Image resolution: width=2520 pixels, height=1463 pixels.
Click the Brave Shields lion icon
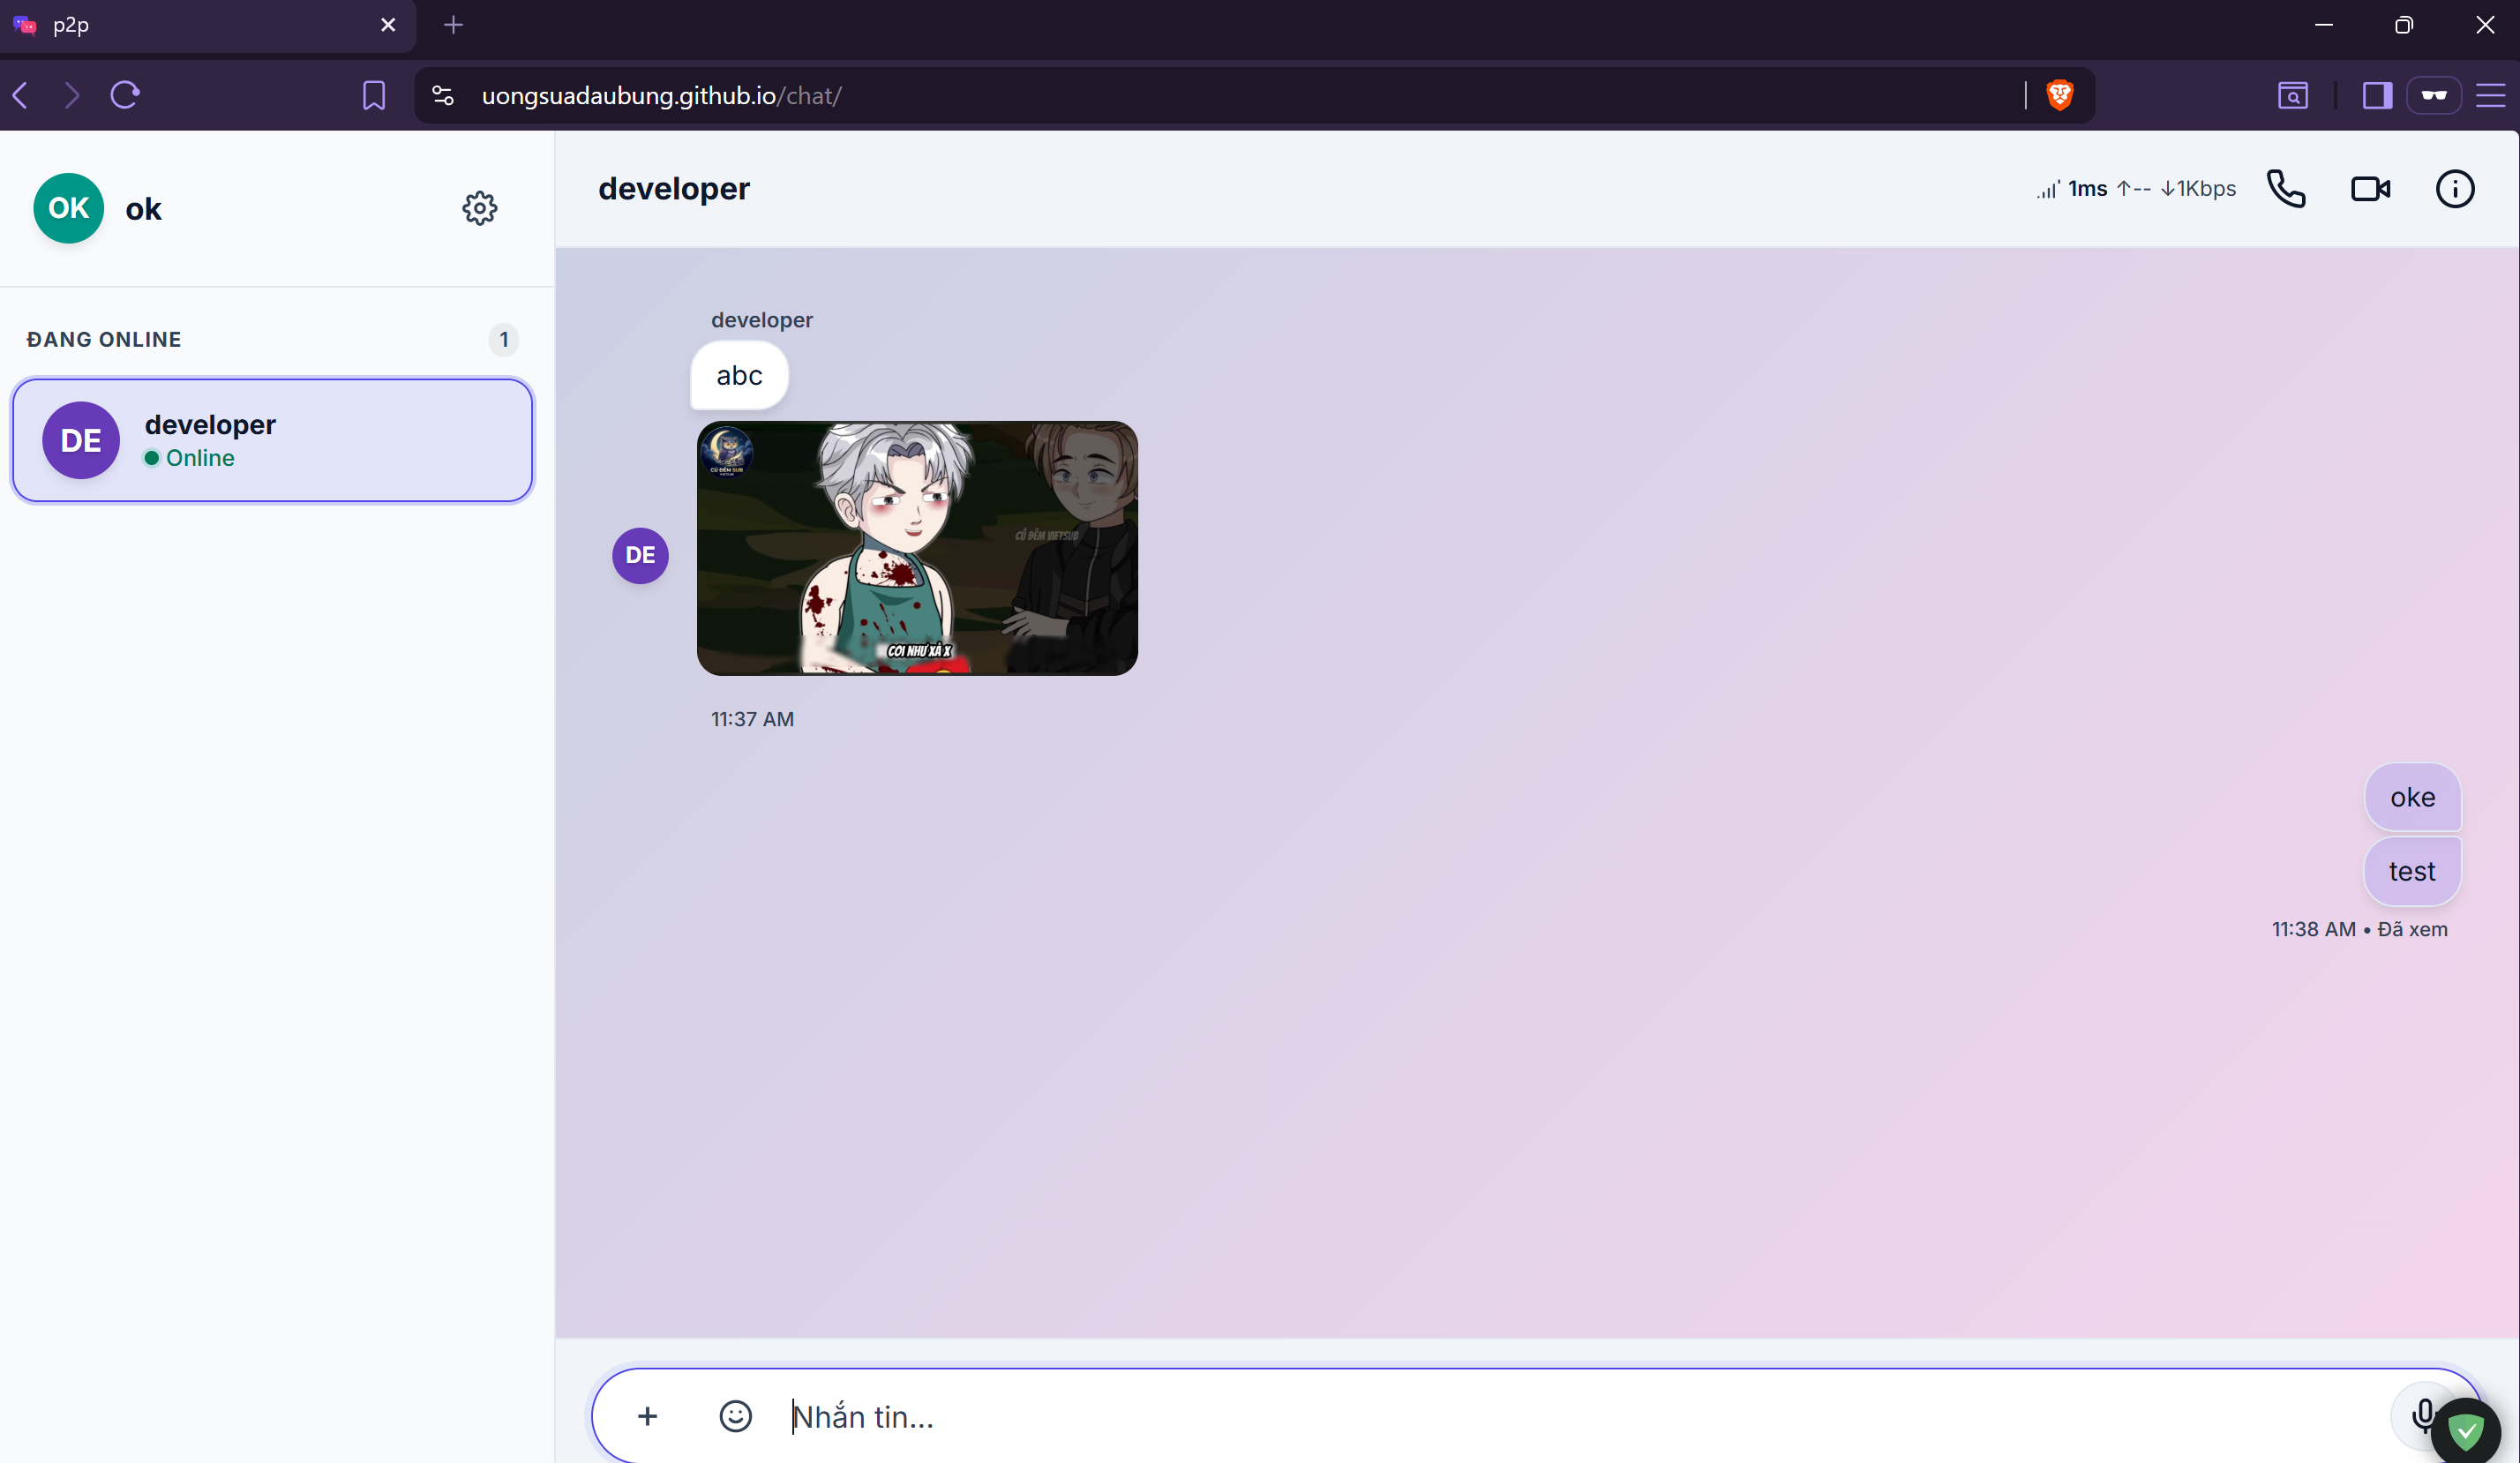coord(2060,95)
